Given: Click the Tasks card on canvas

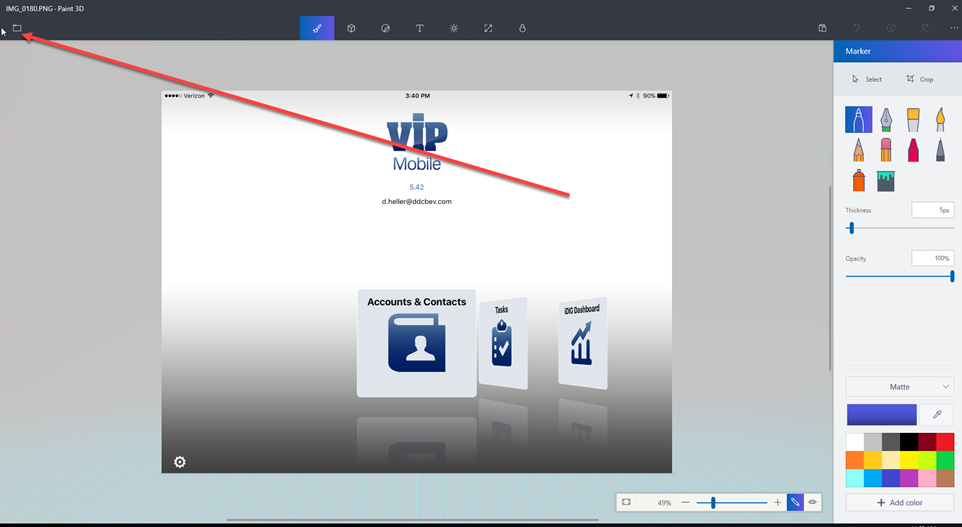Looking at the screenshot, I should click(x=503, y=343).
